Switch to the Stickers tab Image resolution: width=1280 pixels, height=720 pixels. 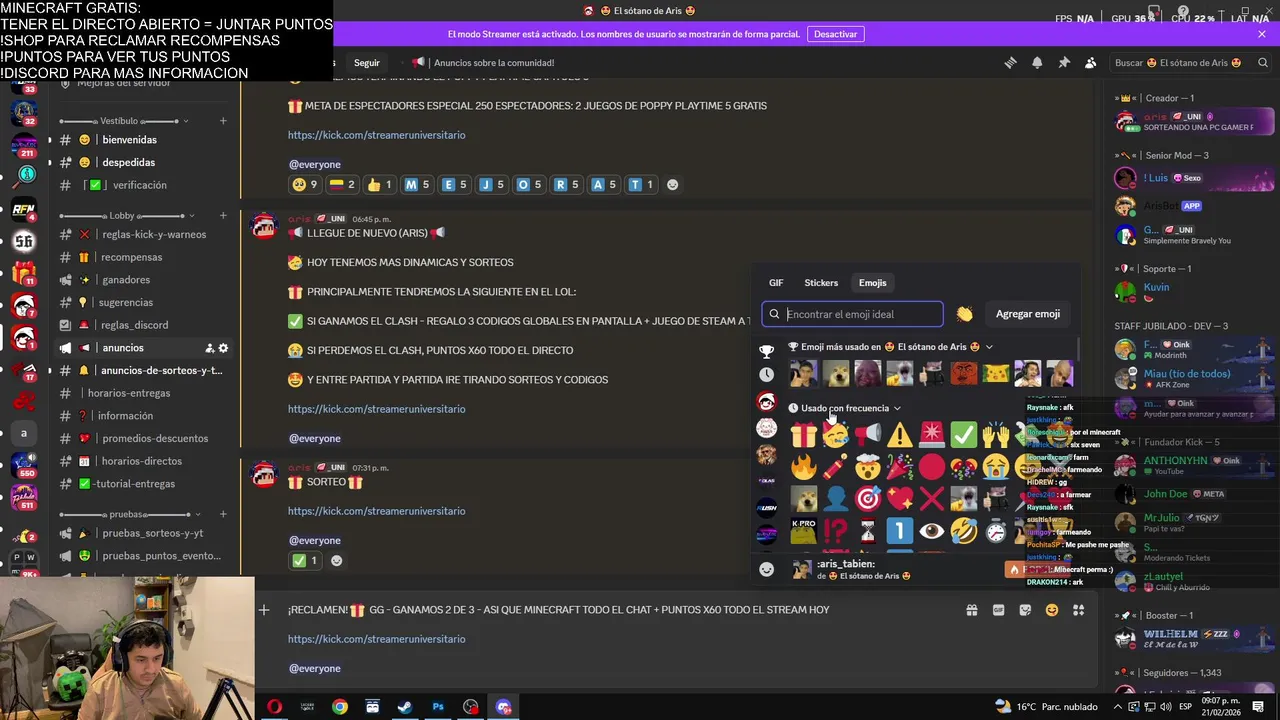pos(821,283)
